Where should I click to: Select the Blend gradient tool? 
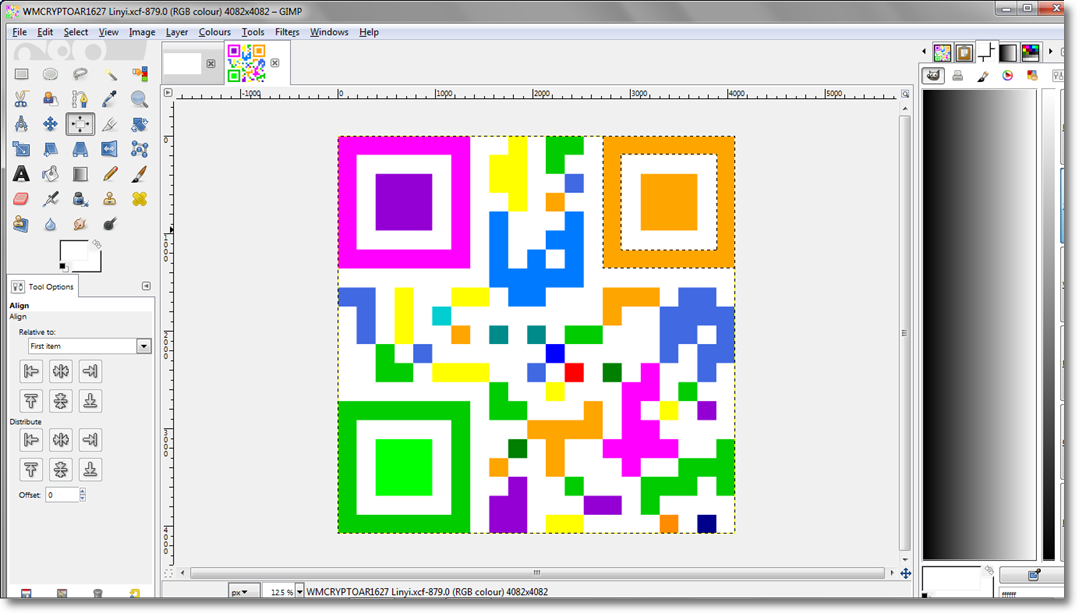click(x=80, y=174)
